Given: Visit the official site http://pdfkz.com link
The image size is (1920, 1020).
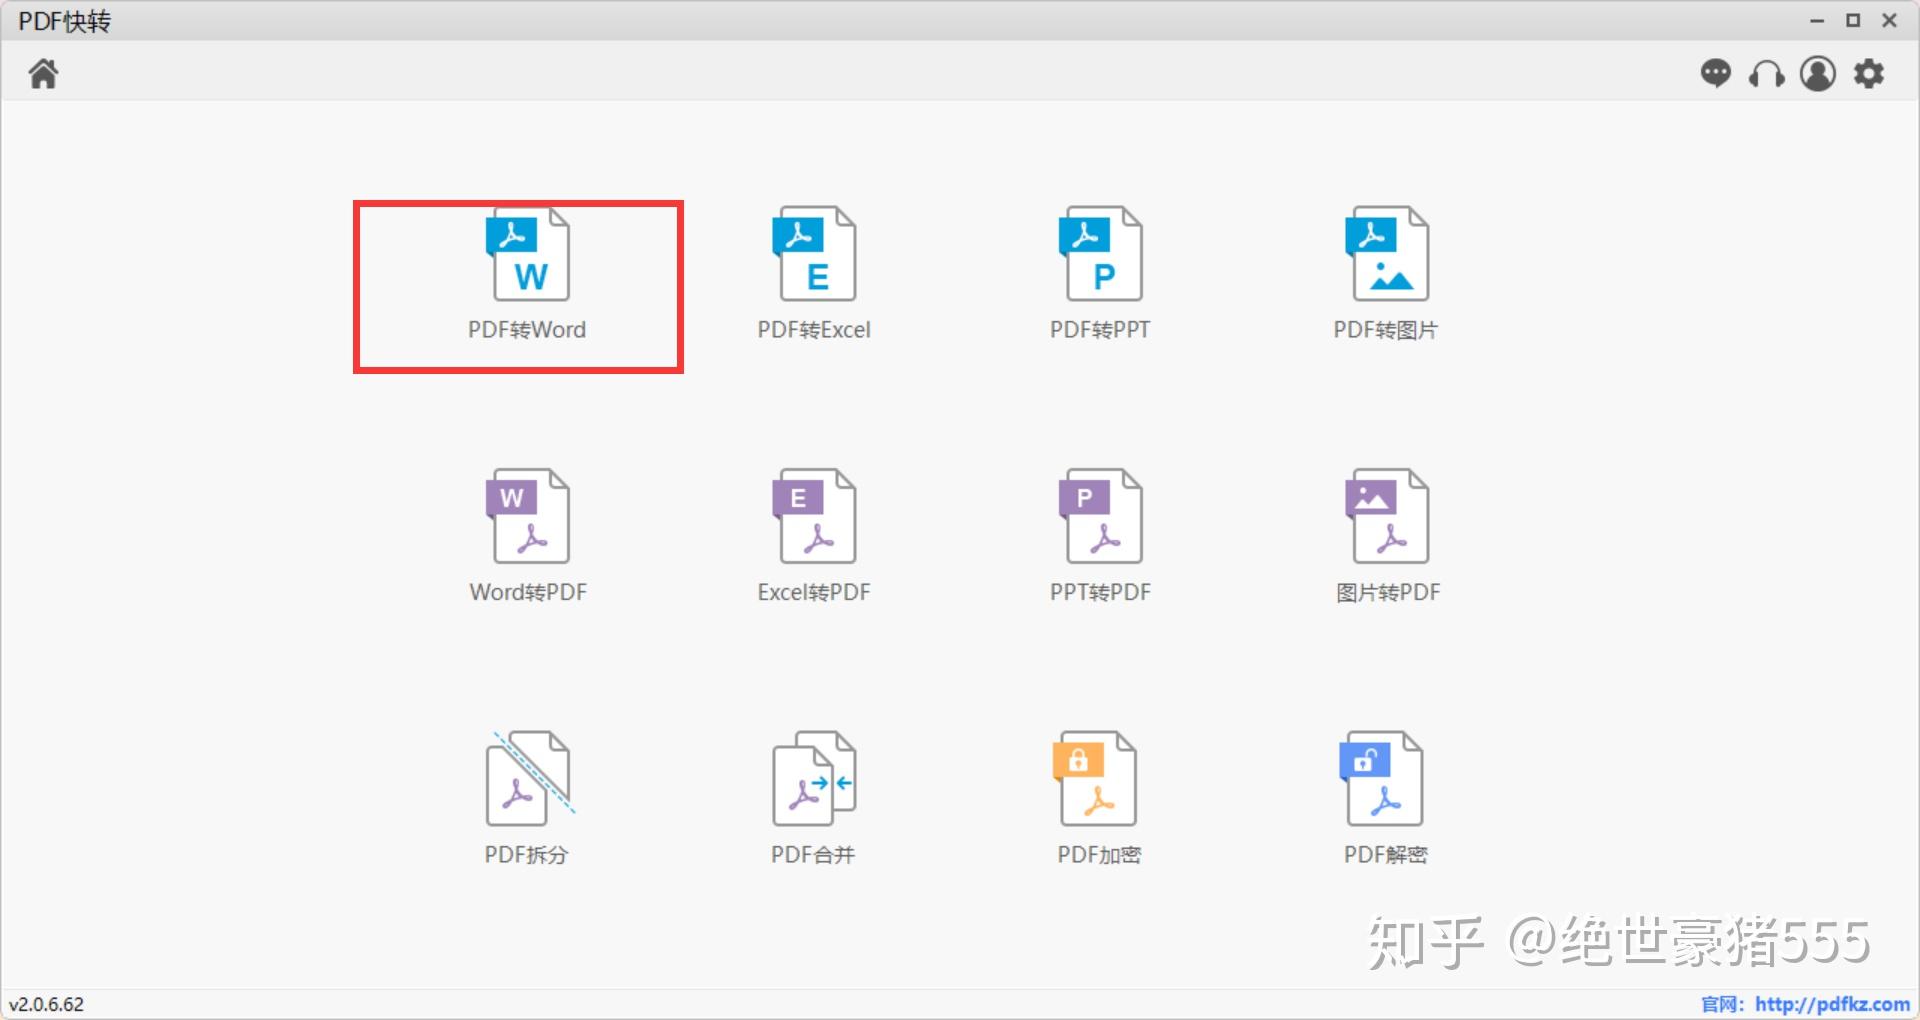Looking at the screenshot, I should [x=1832, y=1004].
